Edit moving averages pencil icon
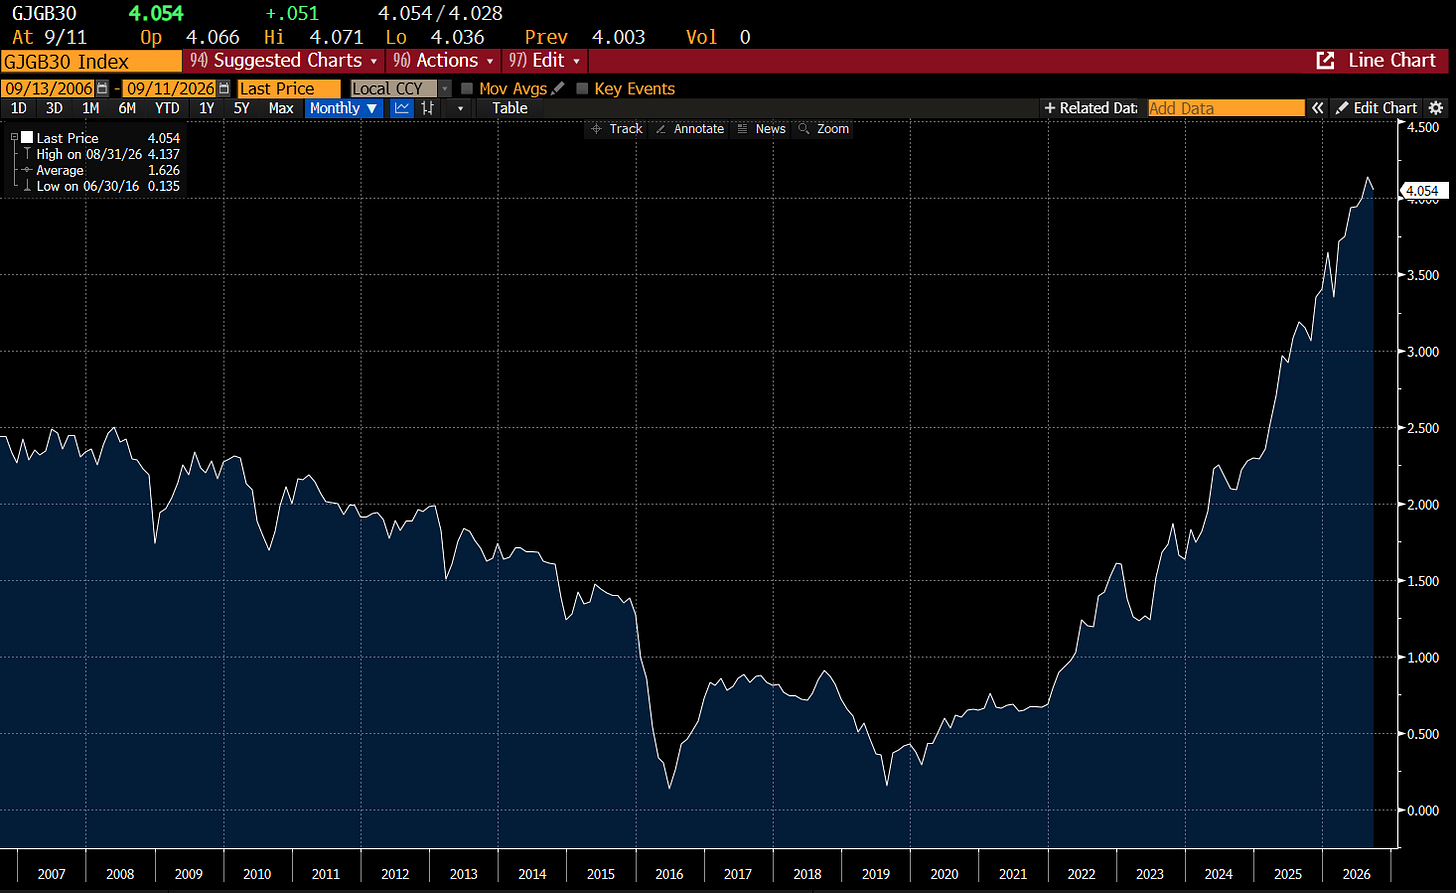Viewport: 1456px width, 893px height. tap(558, 88)
